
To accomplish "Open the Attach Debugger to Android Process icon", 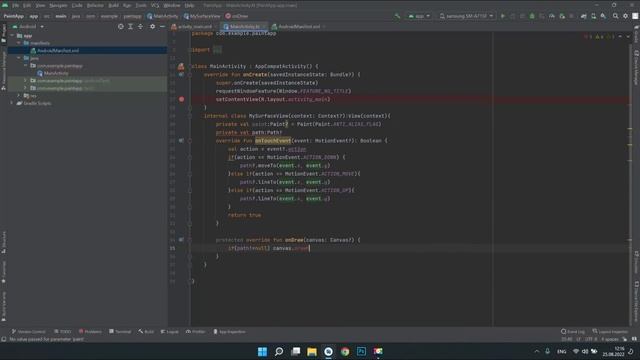I will [562, 16].
